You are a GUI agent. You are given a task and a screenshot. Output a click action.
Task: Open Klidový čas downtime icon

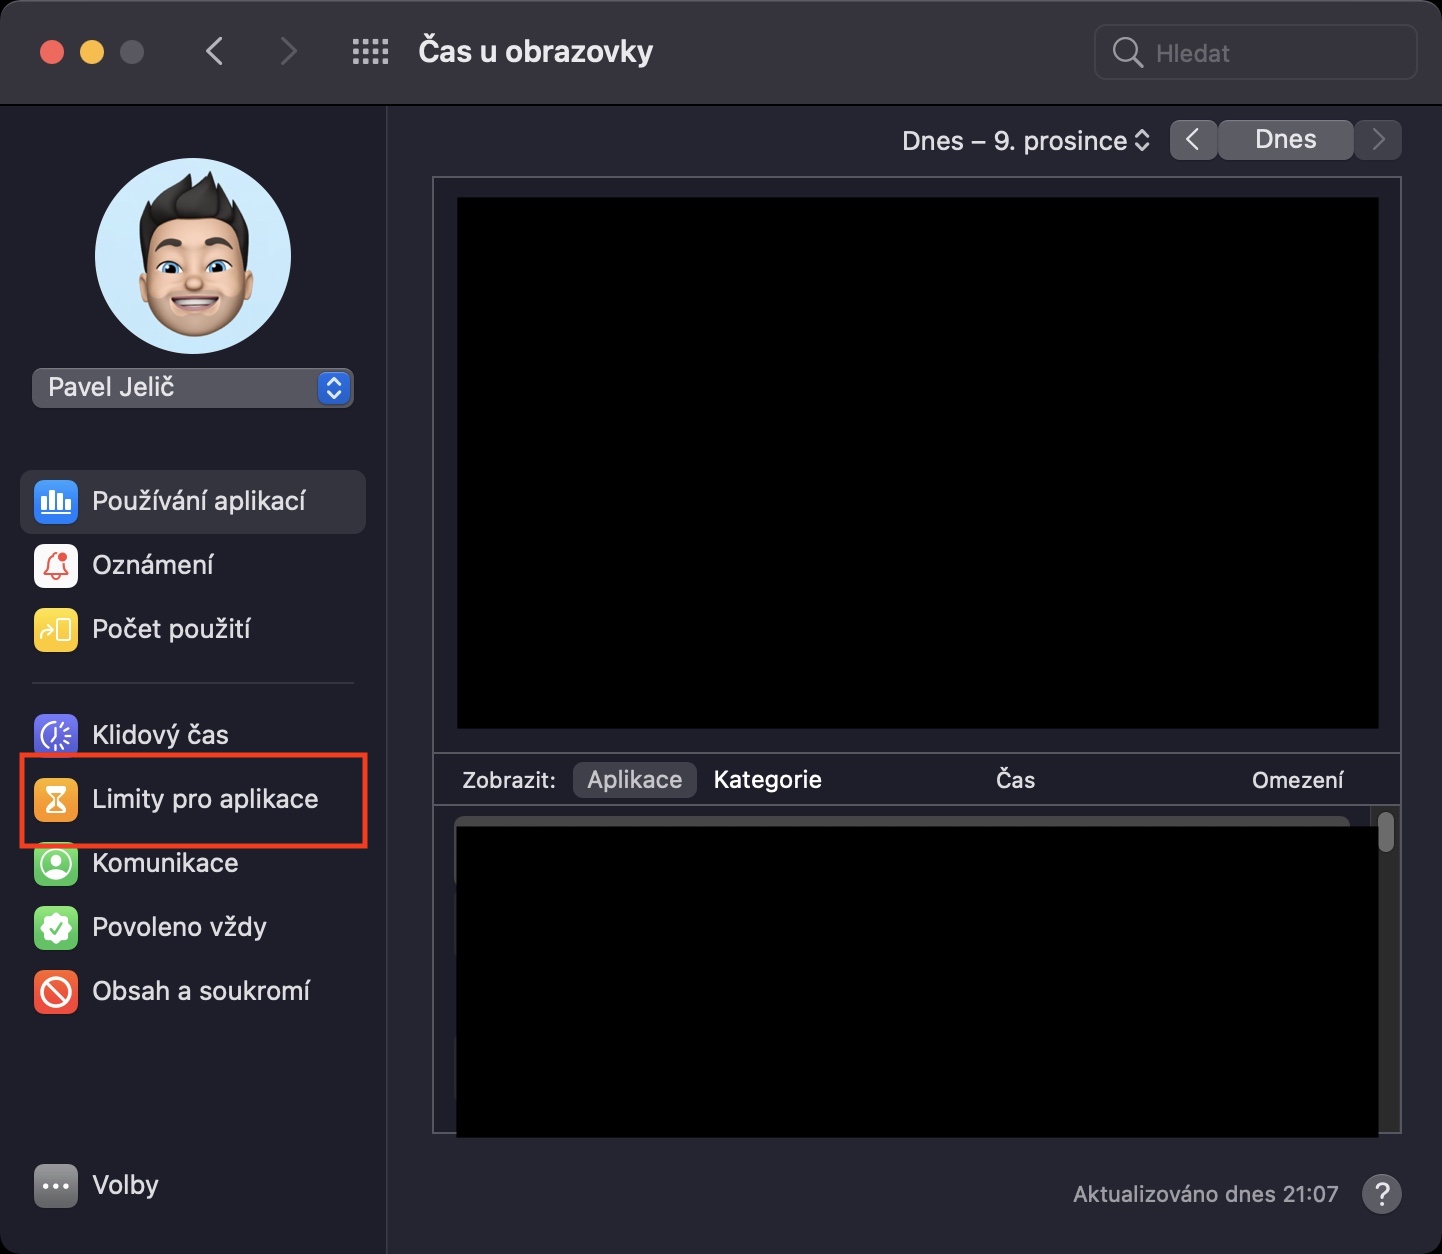click(56, 735)
